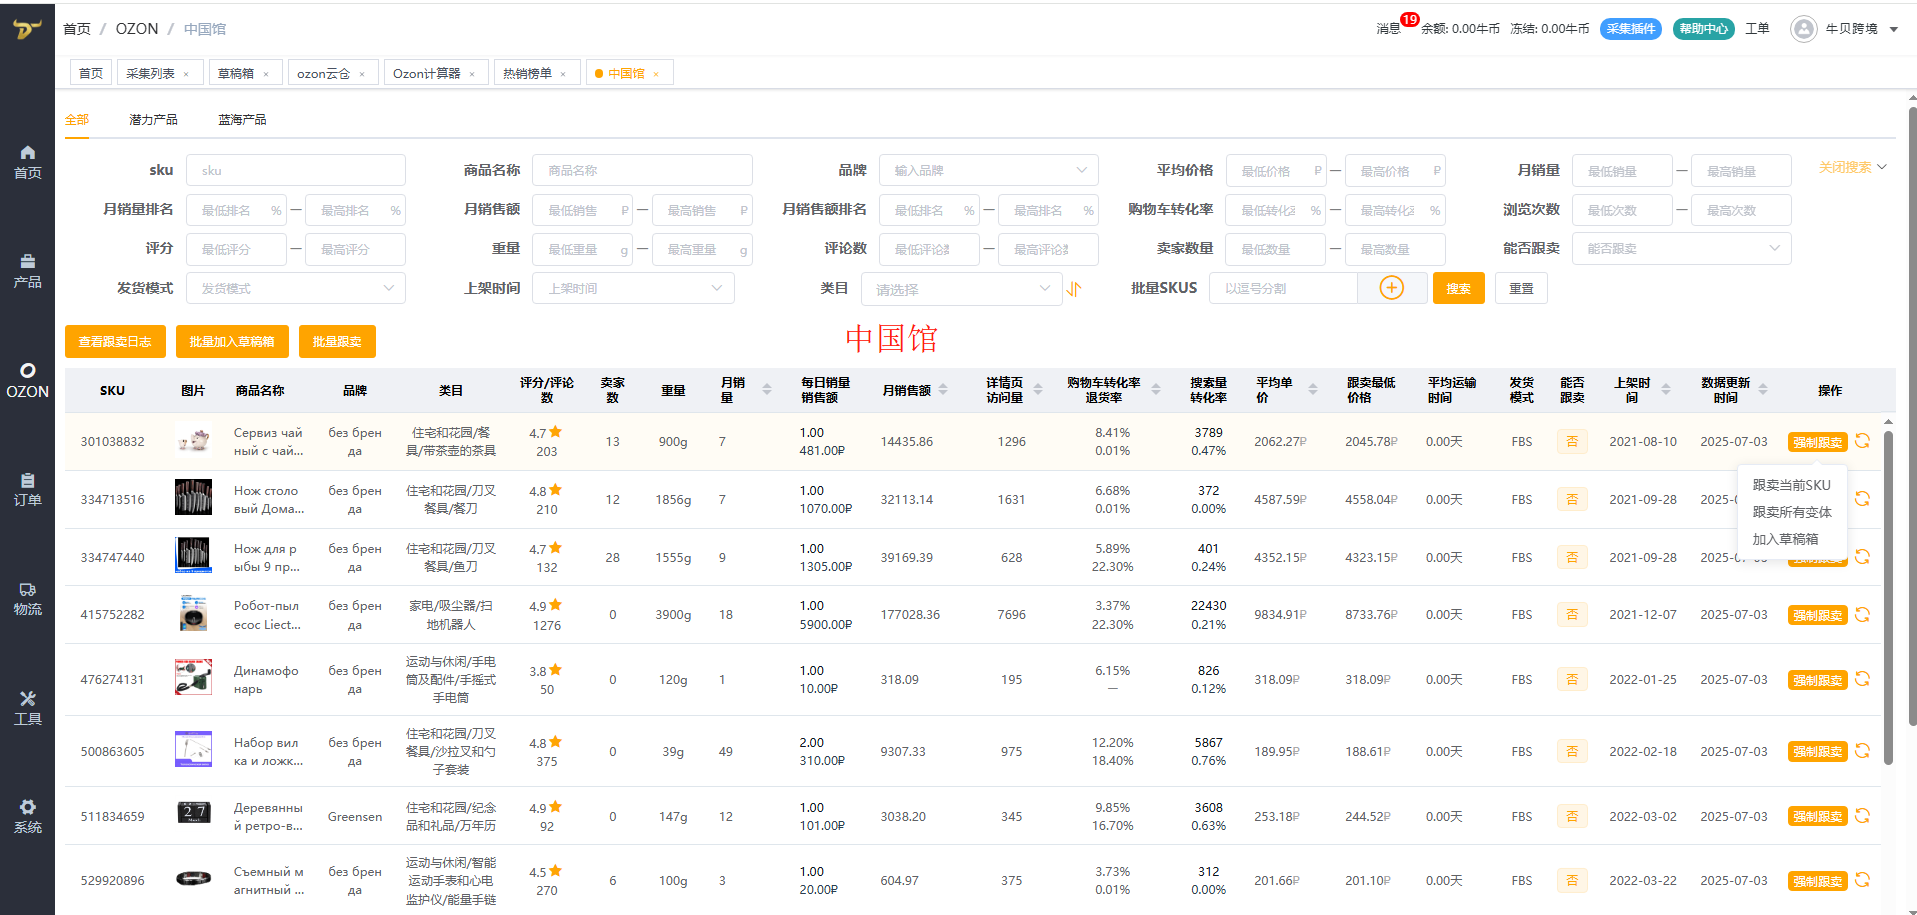This screenshot has width=1917, height=915.
Task: Expand the 品牌 brand dropdown
Action: (x=988, y=170)
